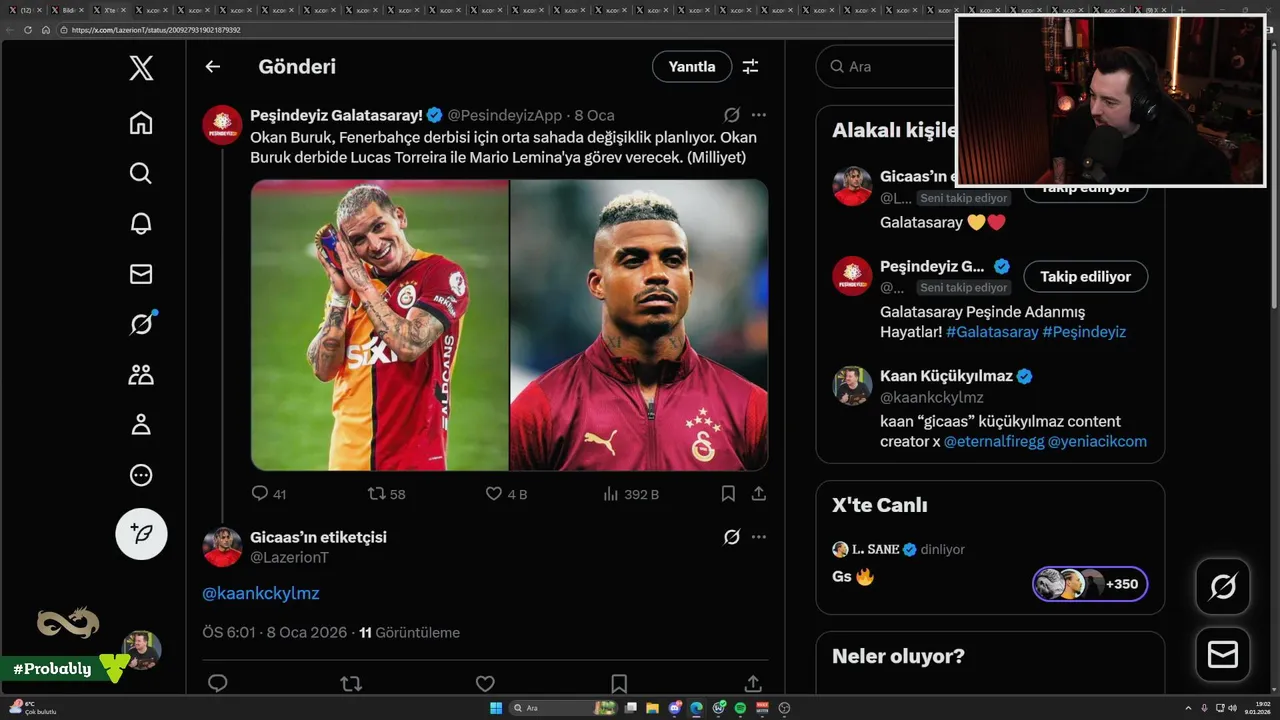Open the Windows Start button
The height and width of the screenshot is (720, 1280).
pos(496,708)
